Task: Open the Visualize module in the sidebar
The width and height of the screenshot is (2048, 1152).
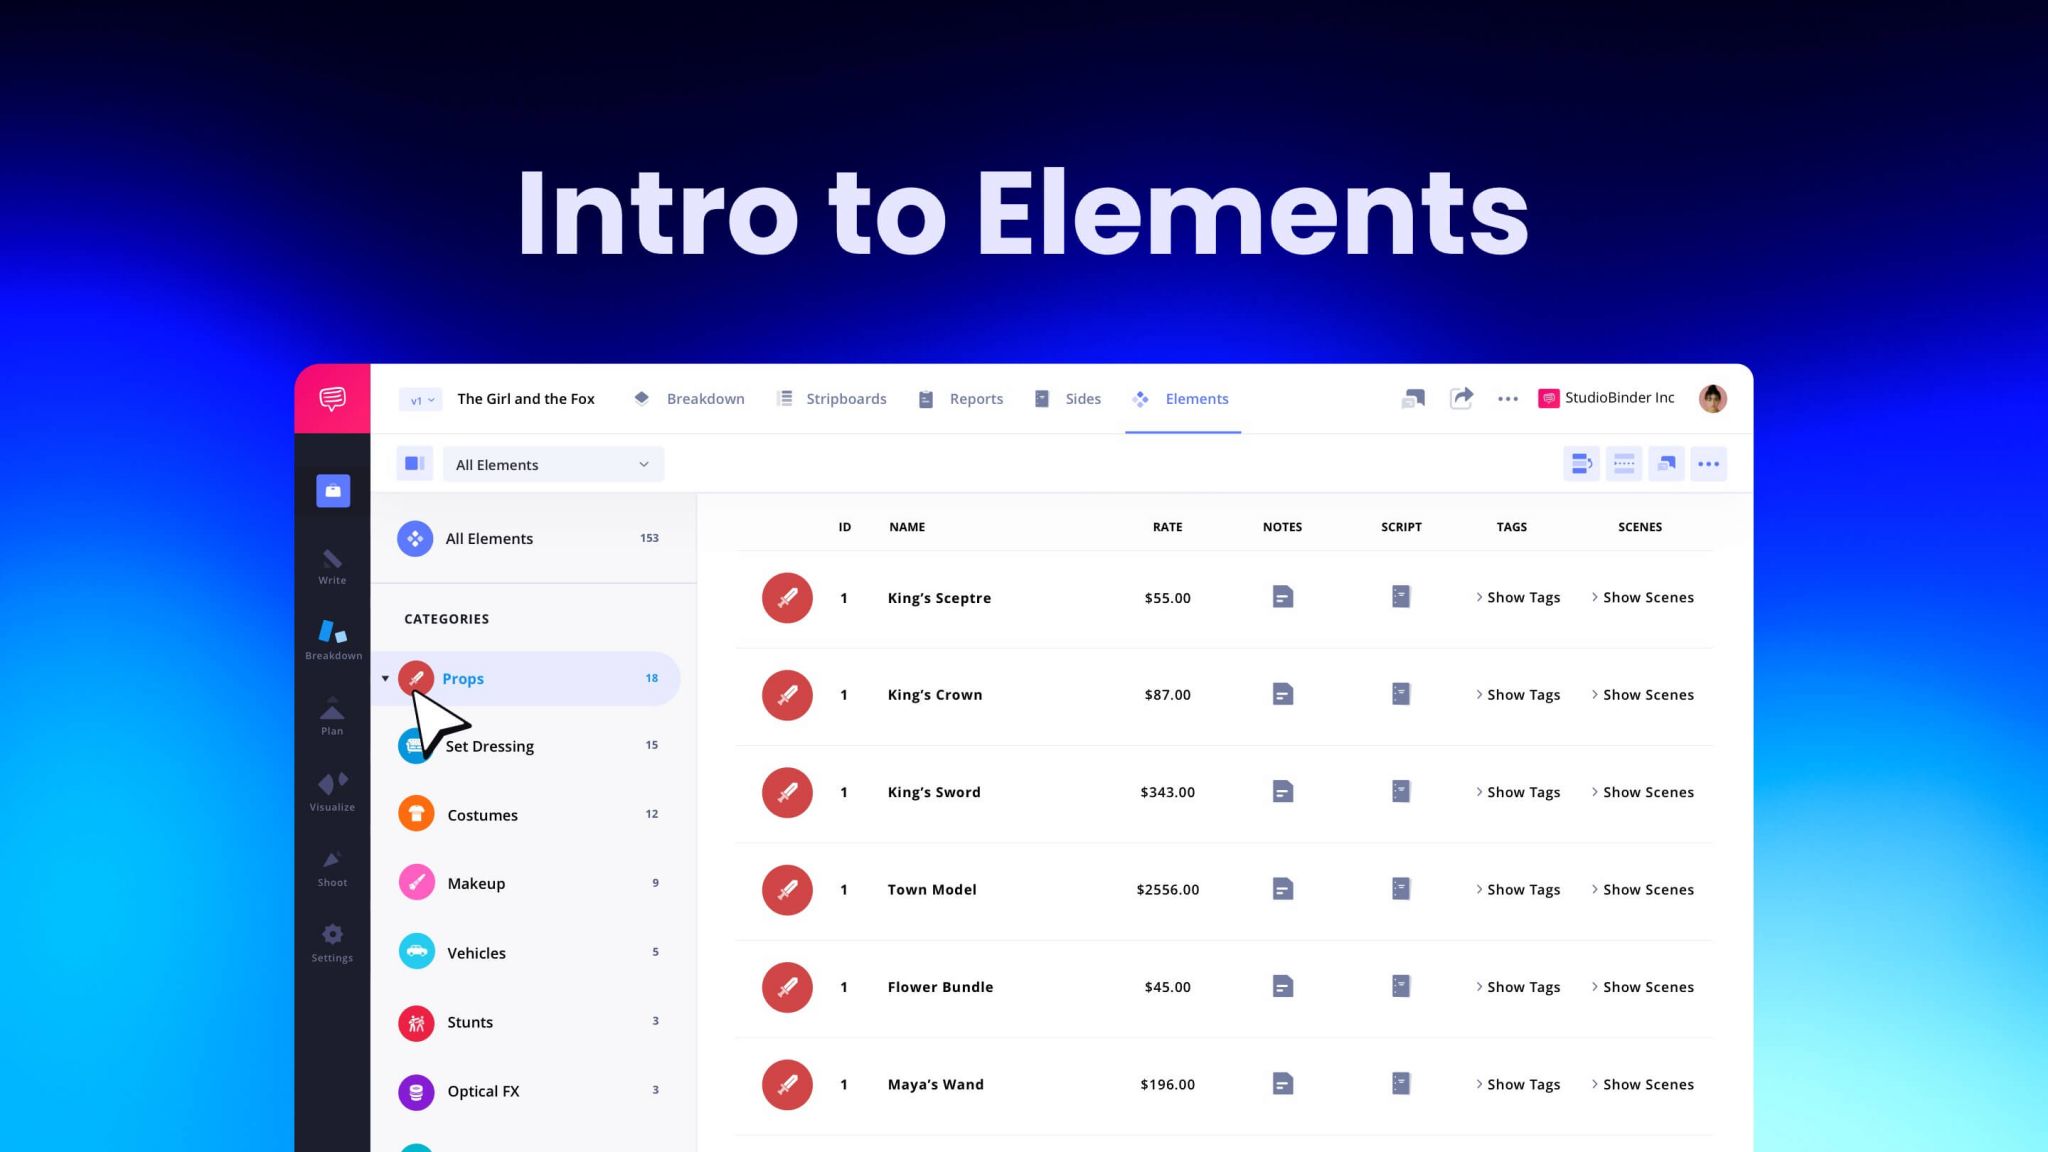Action: (331, 786)
